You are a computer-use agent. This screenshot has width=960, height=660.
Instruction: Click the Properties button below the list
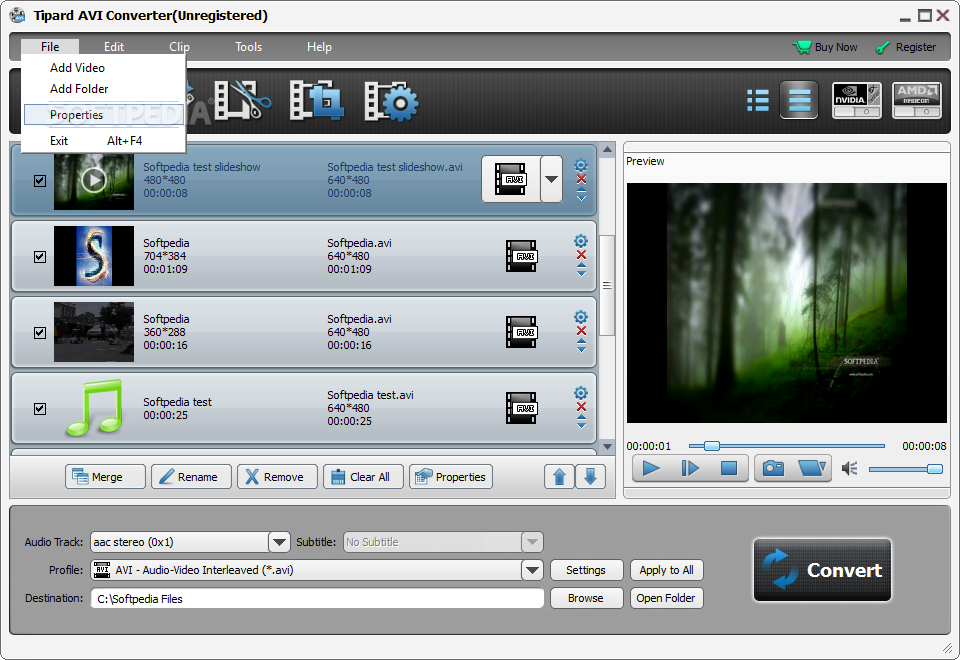451,476
